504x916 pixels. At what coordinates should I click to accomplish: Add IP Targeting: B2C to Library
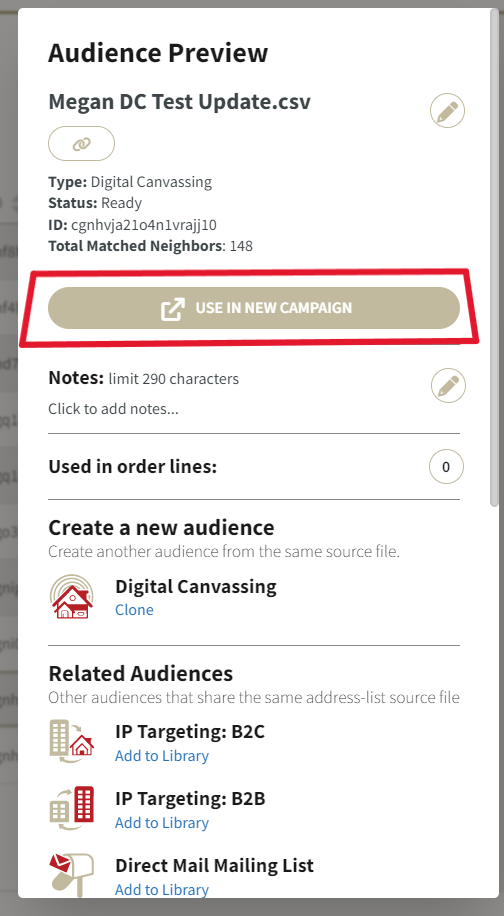162,756
